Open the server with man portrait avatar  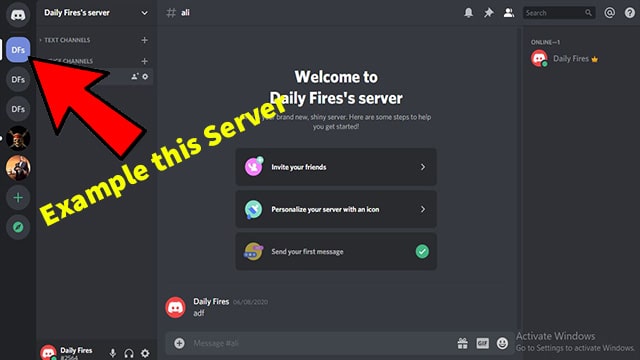[18, 168]
